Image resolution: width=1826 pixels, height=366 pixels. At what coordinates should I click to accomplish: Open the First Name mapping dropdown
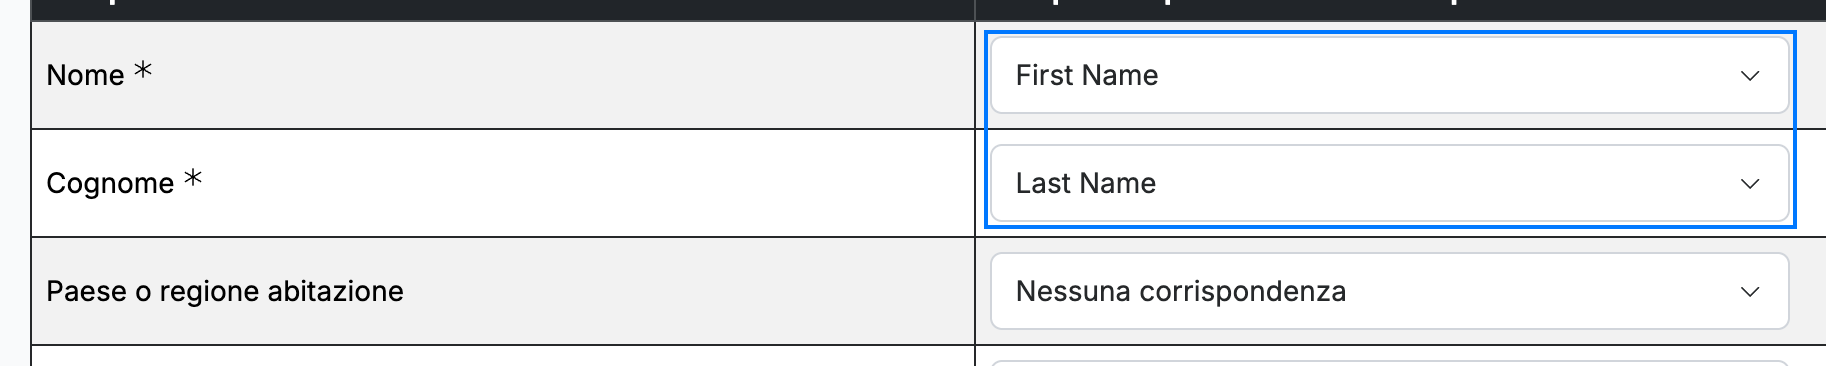(1389, 75)
